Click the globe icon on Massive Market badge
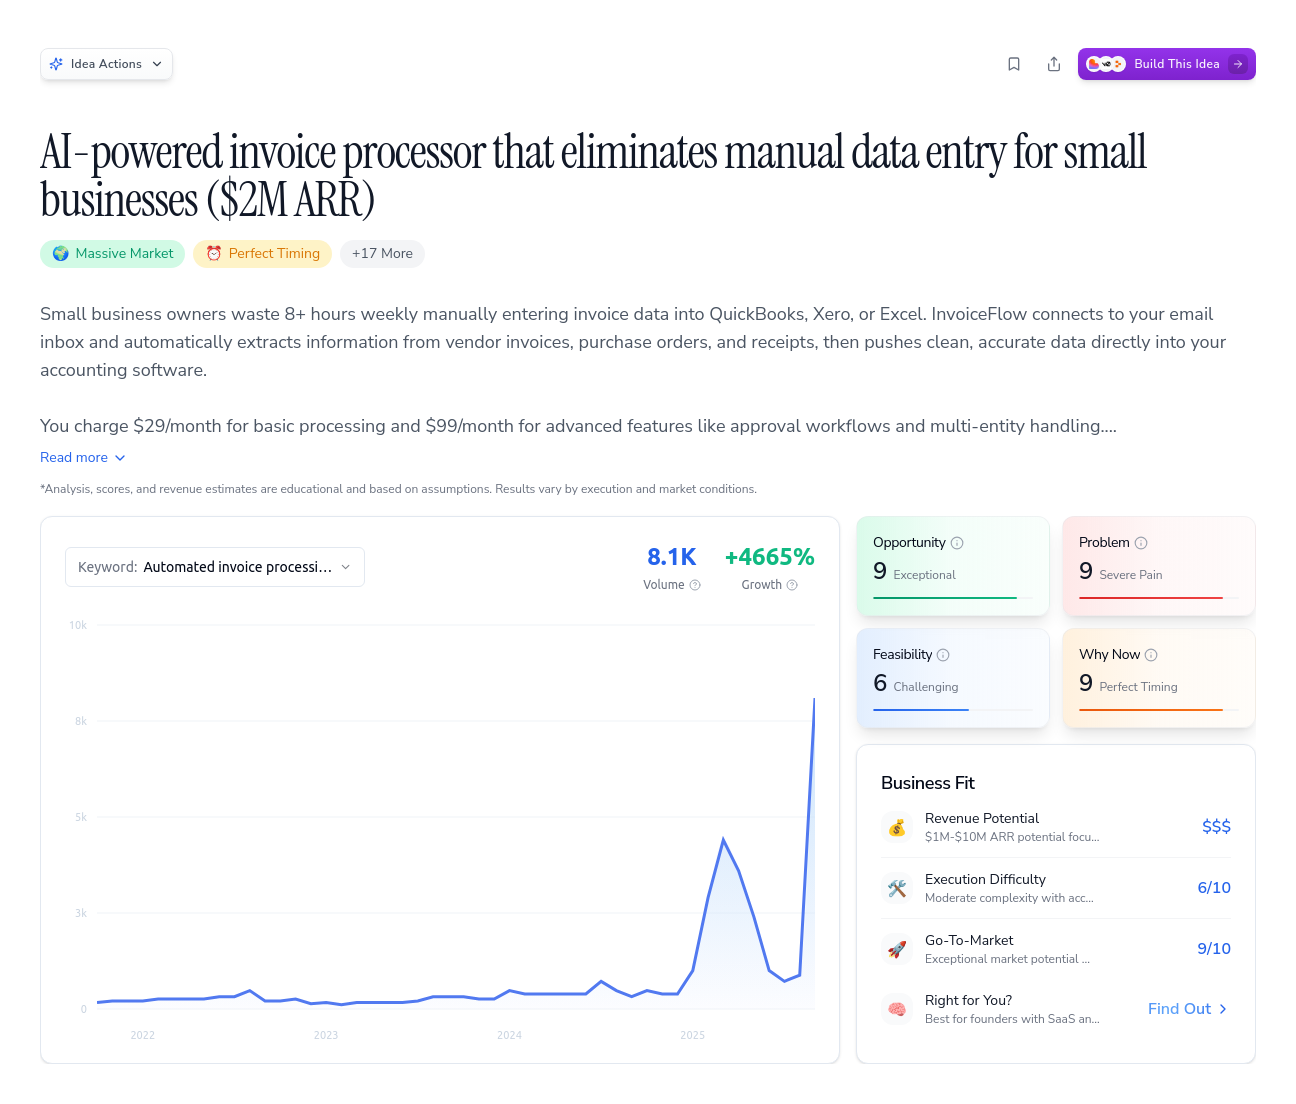Viewport: 1296px width, 1104px height. coord(61,253)
